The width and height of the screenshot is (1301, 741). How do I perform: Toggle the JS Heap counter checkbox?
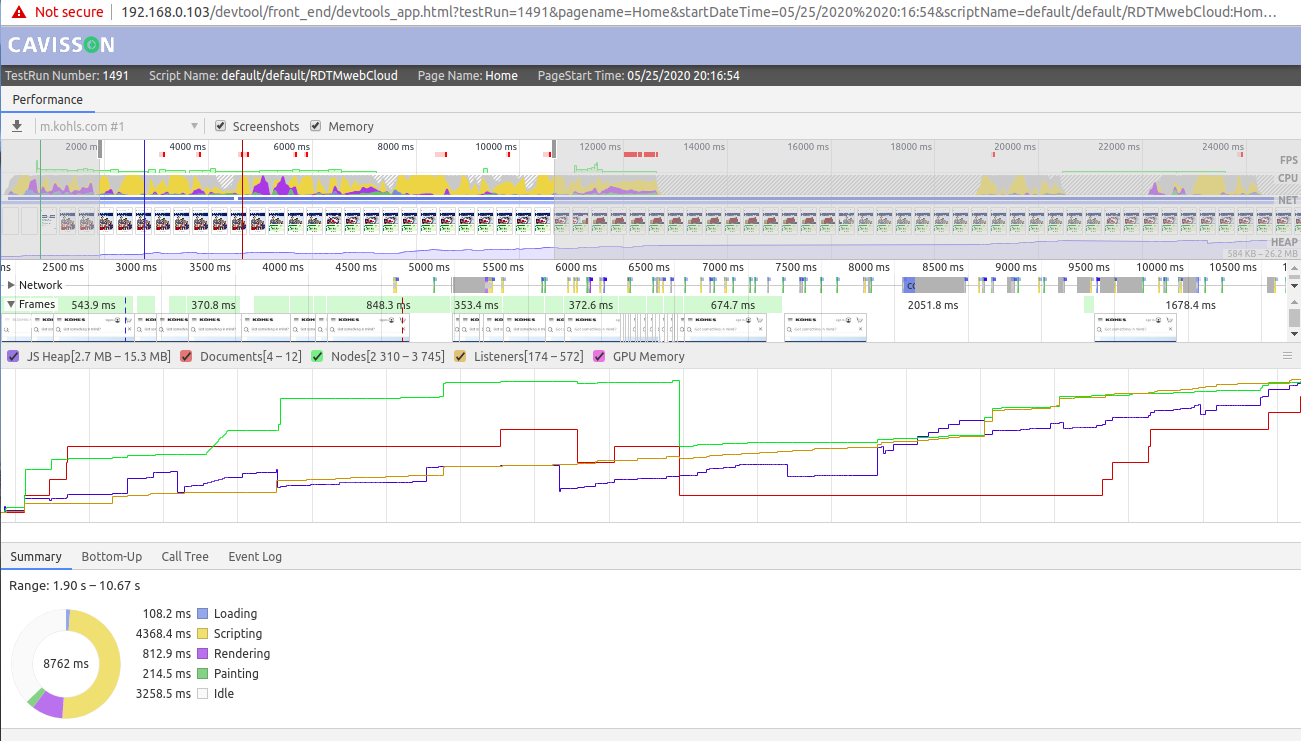pyautogui.click(x=14, y=356)
